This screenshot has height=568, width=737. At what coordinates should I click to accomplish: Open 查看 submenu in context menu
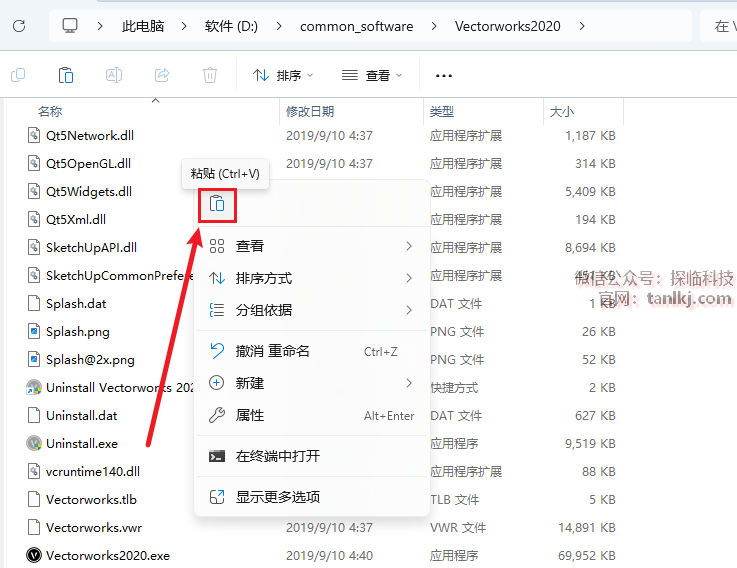click(312, 246)
